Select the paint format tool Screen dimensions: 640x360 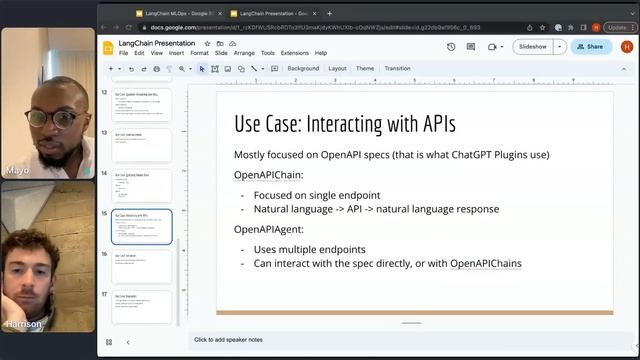click(169, 69)
